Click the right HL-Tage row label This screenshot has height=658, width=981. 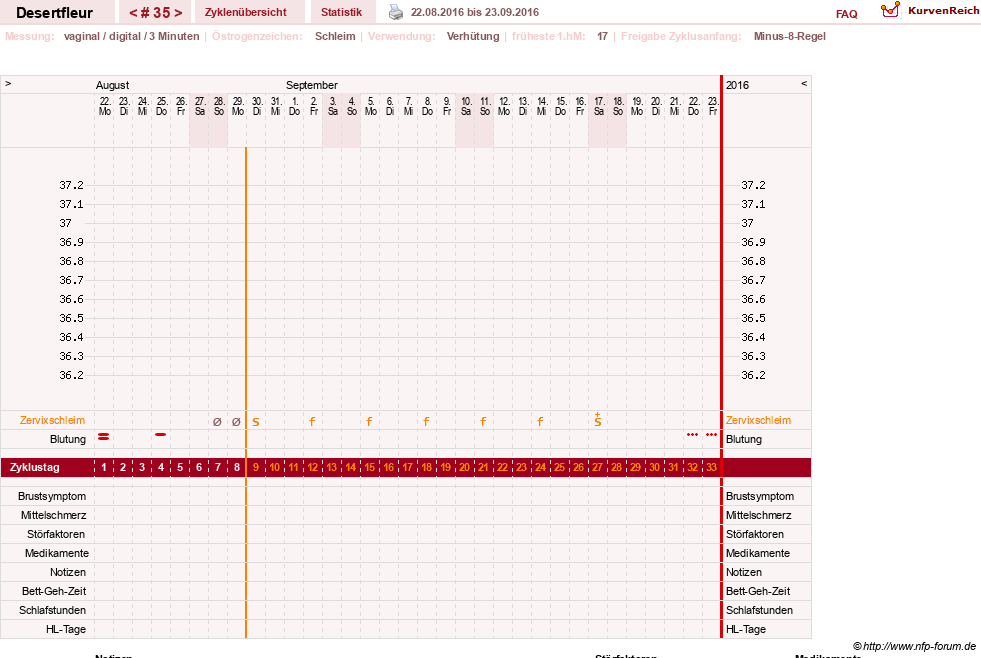(x=746, y=629)
